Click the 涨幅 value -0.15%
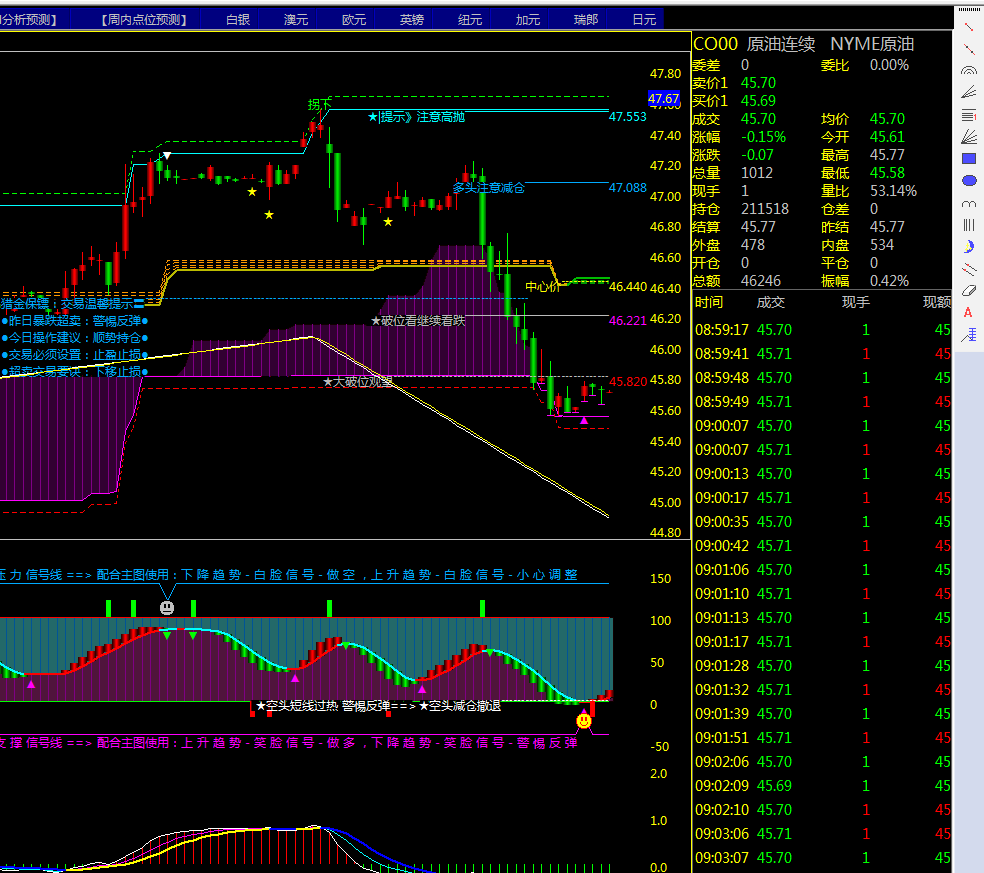 coord(763,137)
